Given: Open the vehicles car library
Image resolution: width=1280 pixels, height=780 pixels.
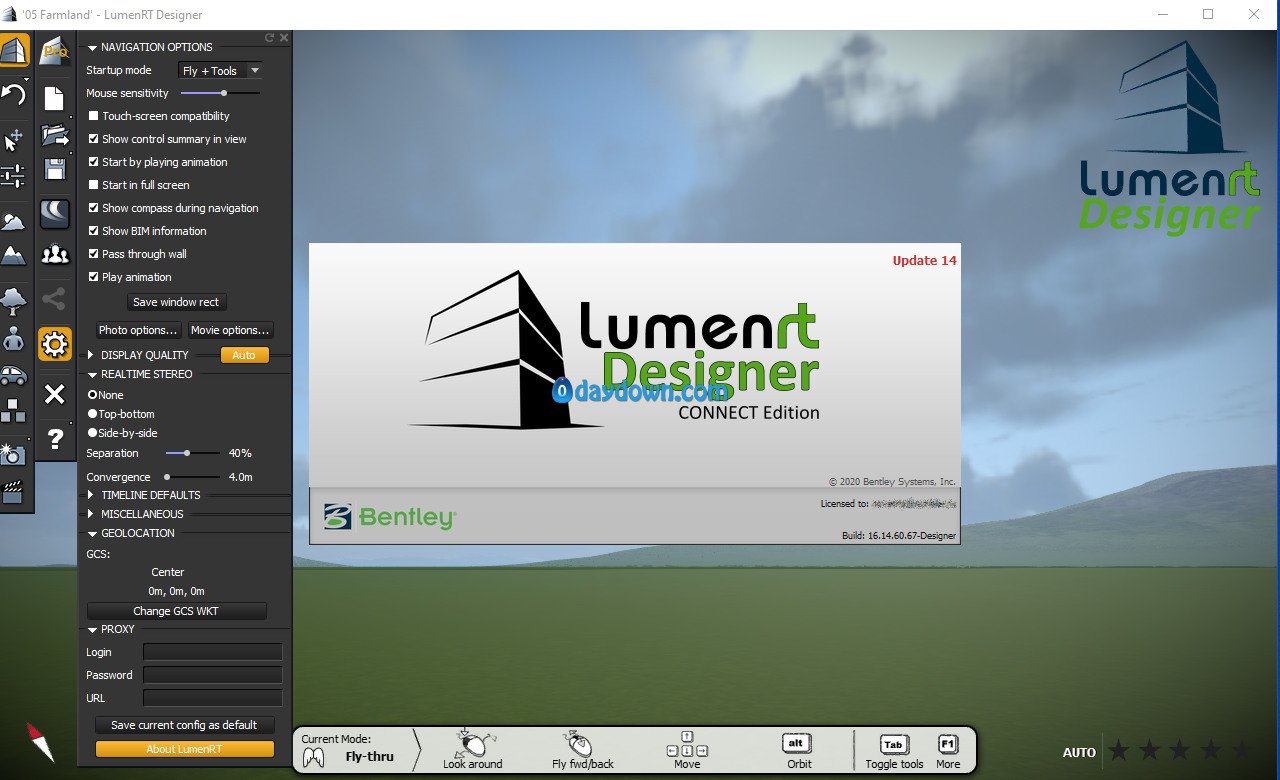Looking at the screenshot, I should [x=13, y=376].
